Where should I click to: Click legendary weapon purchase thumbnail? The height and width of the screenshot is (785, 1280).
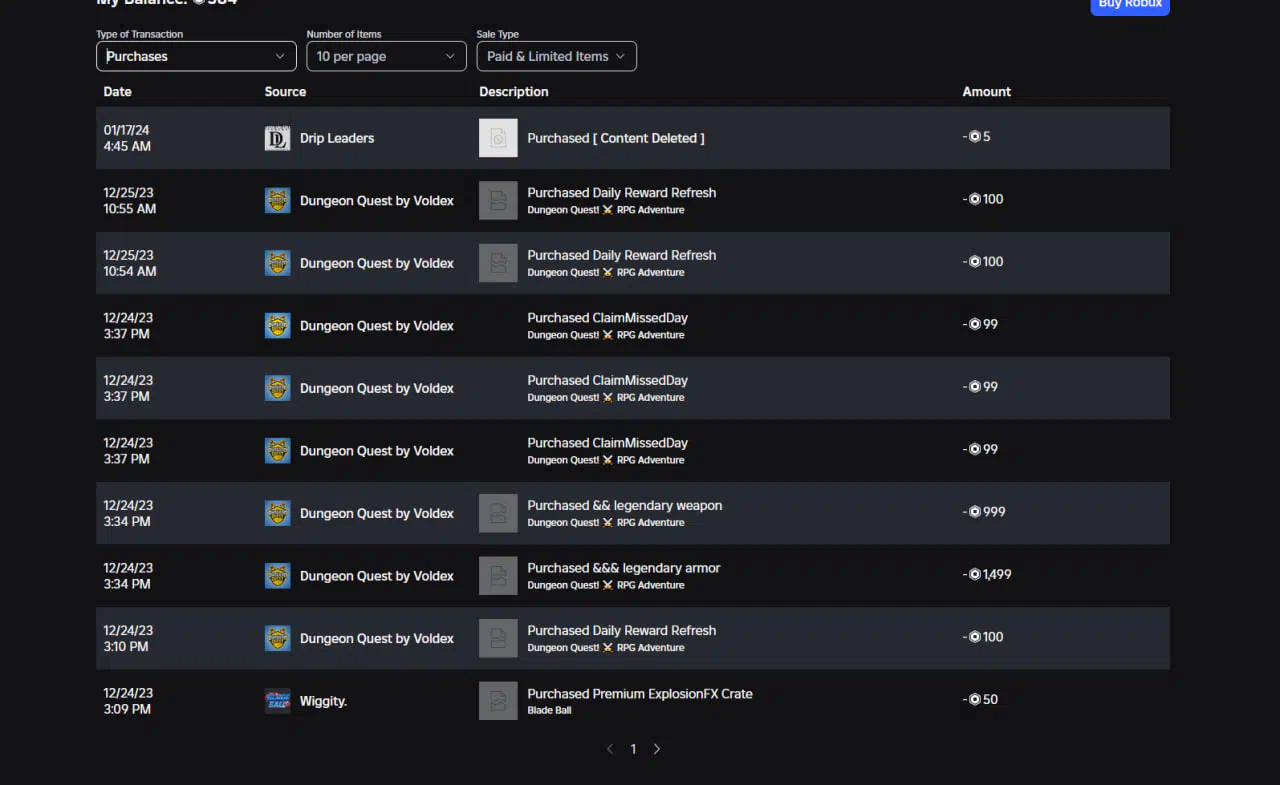(x=498, y=513)
